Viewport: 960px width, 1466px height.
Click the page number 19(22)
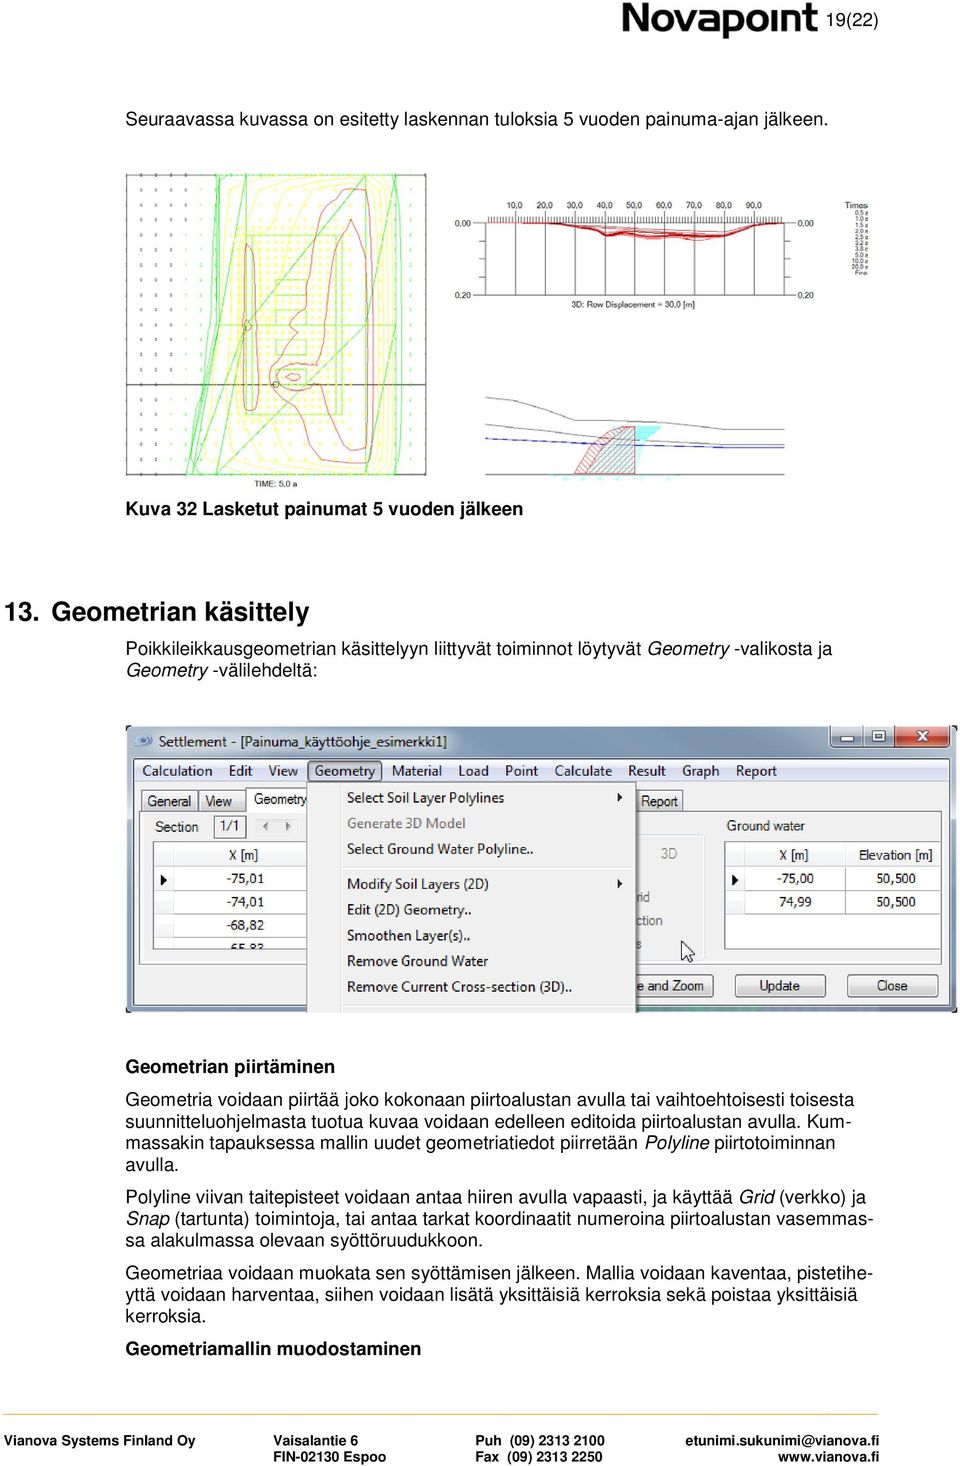tap(852, 20)
